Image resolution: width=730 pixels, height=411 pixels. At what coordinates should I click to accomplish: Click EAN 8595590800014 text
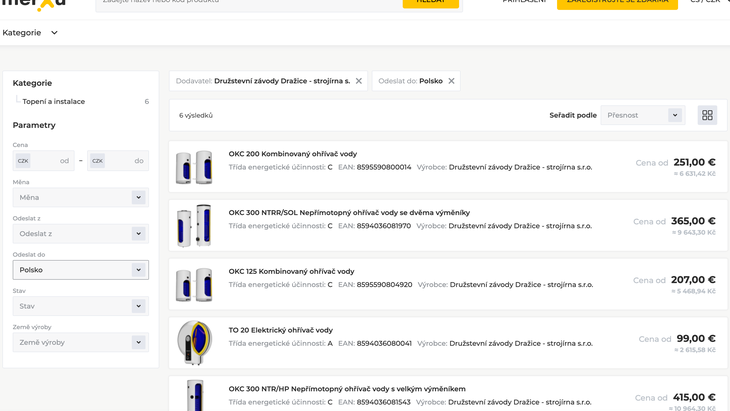click(384, 167)
